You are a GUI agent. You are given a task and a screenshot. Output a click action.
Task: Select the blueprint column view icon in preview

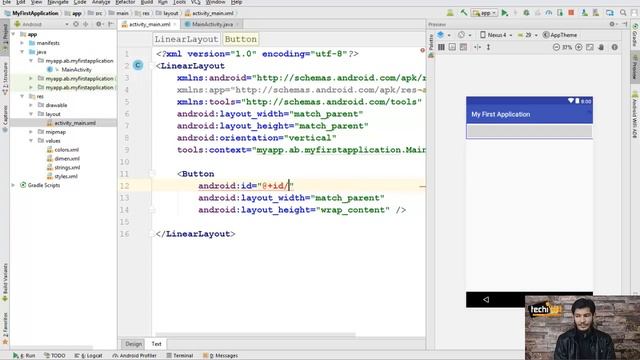441,47
